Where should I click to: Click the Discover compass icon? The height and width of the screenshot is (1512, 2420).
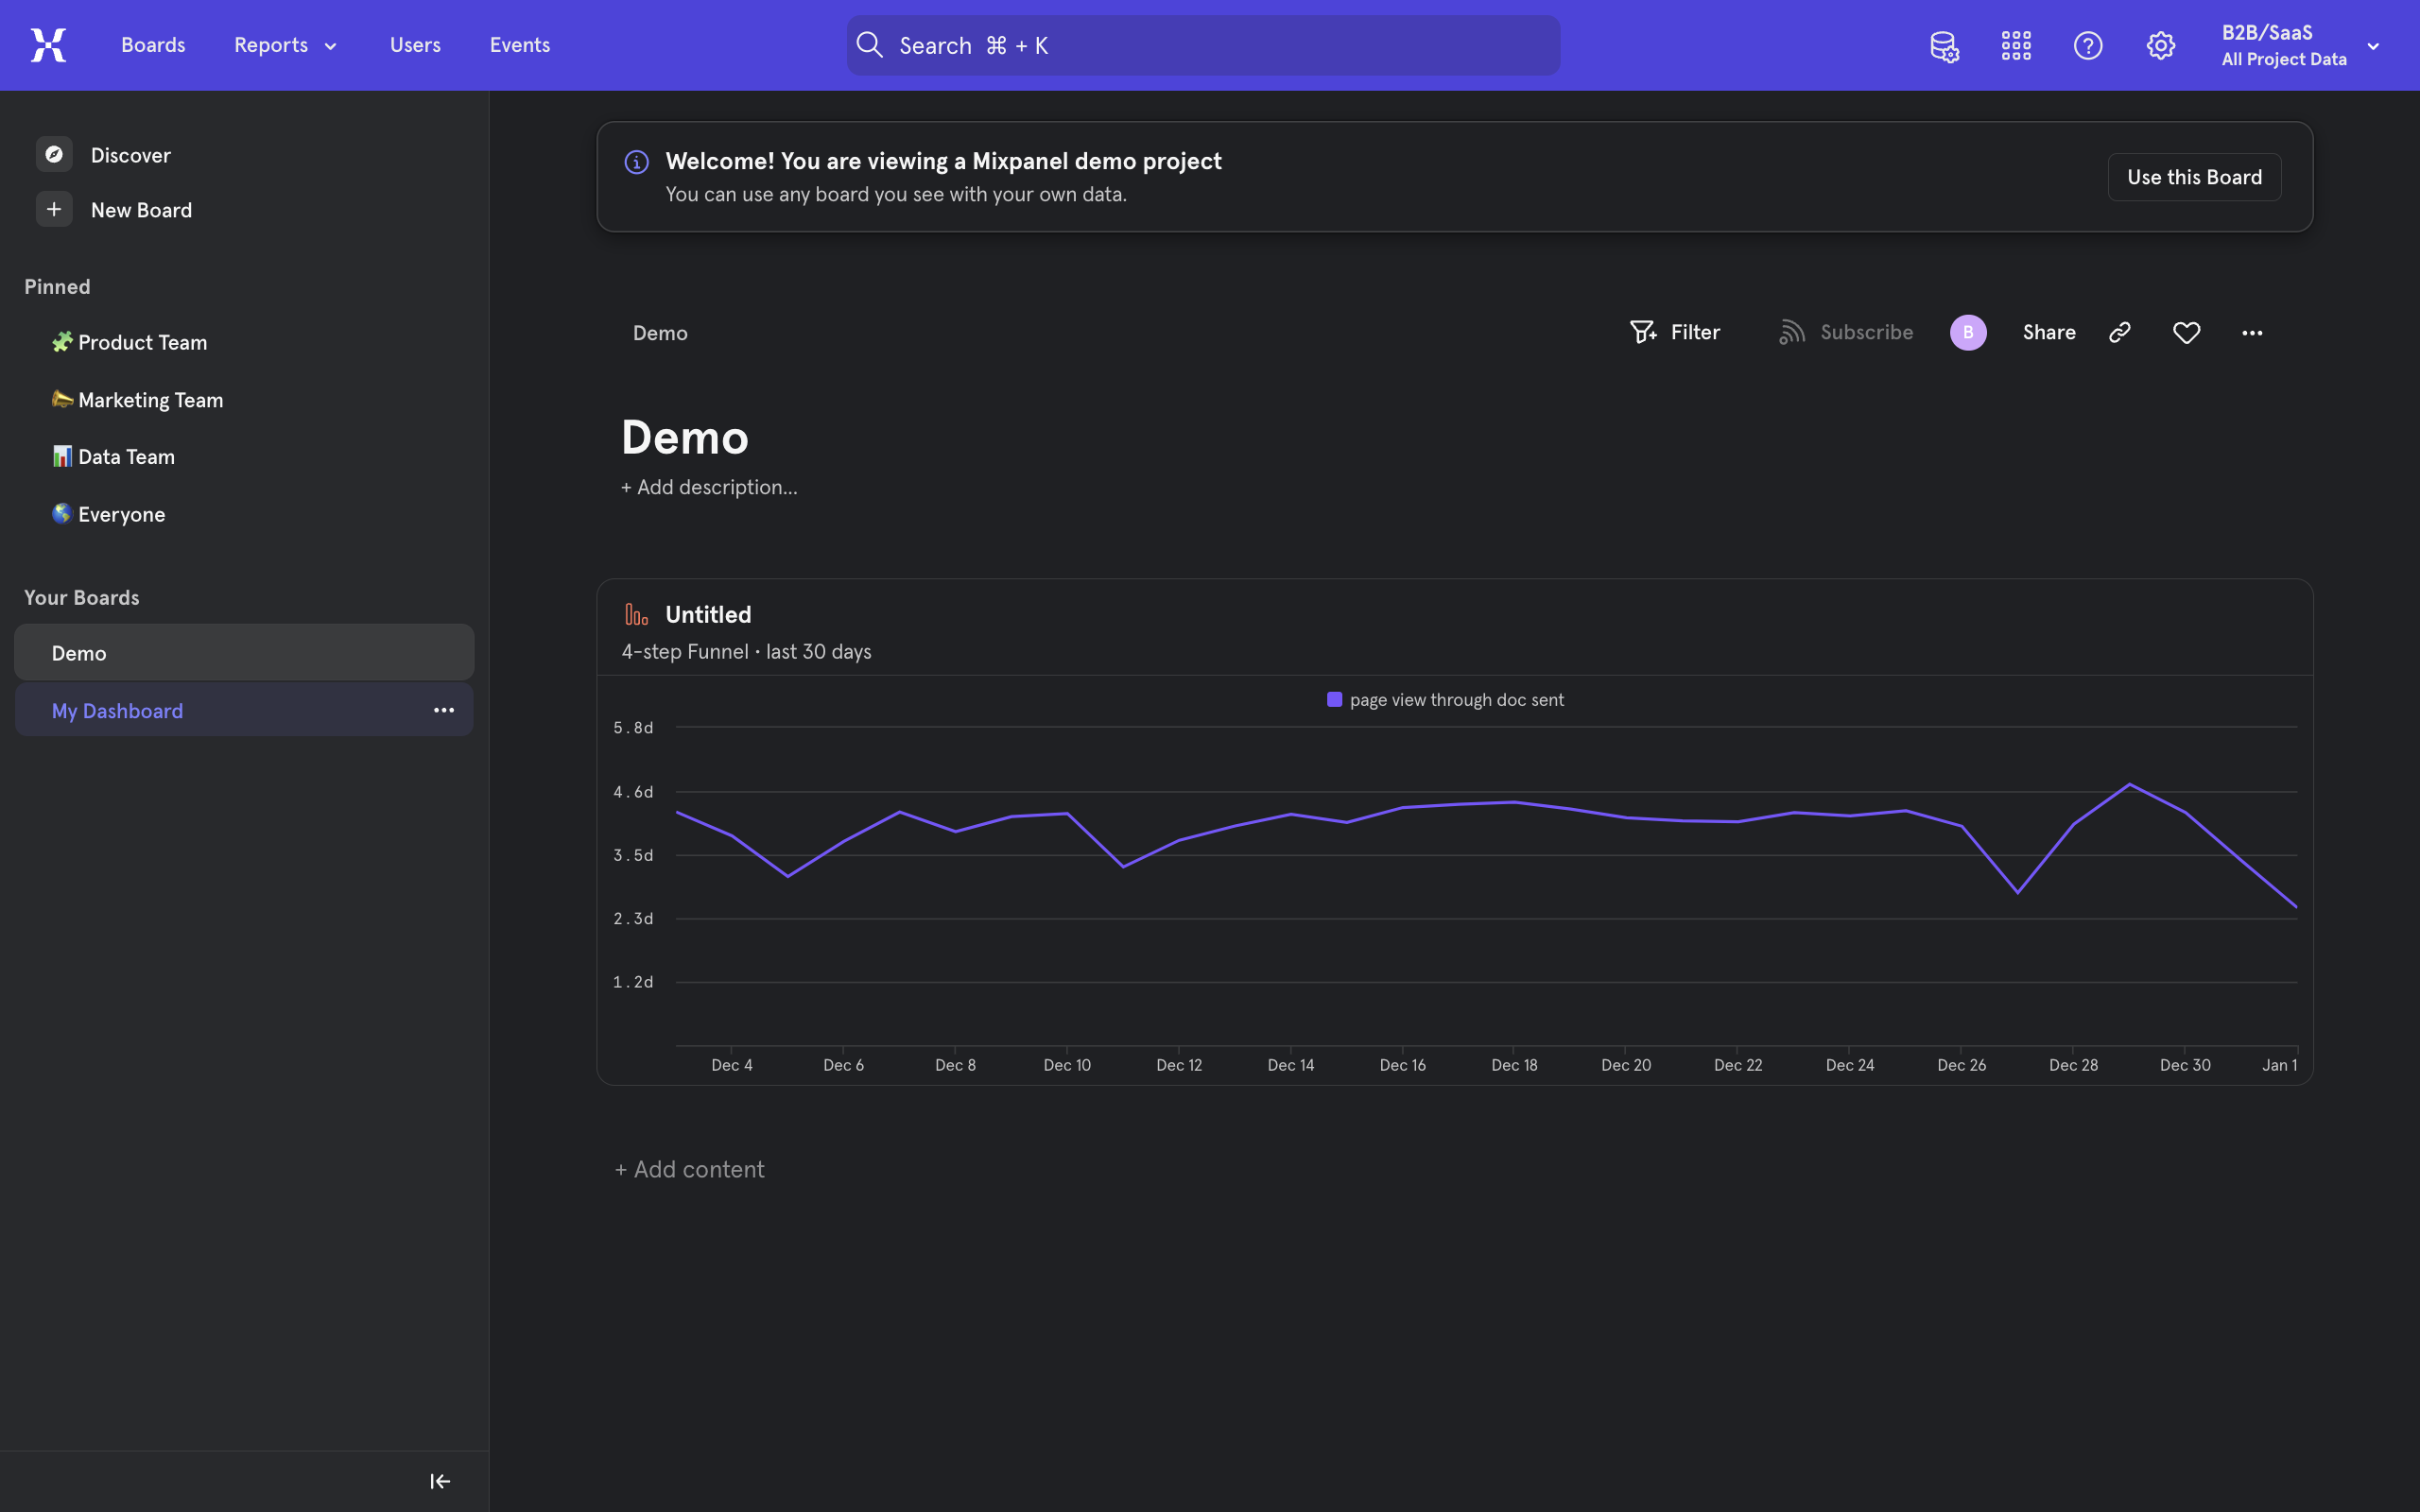point(54,155)
